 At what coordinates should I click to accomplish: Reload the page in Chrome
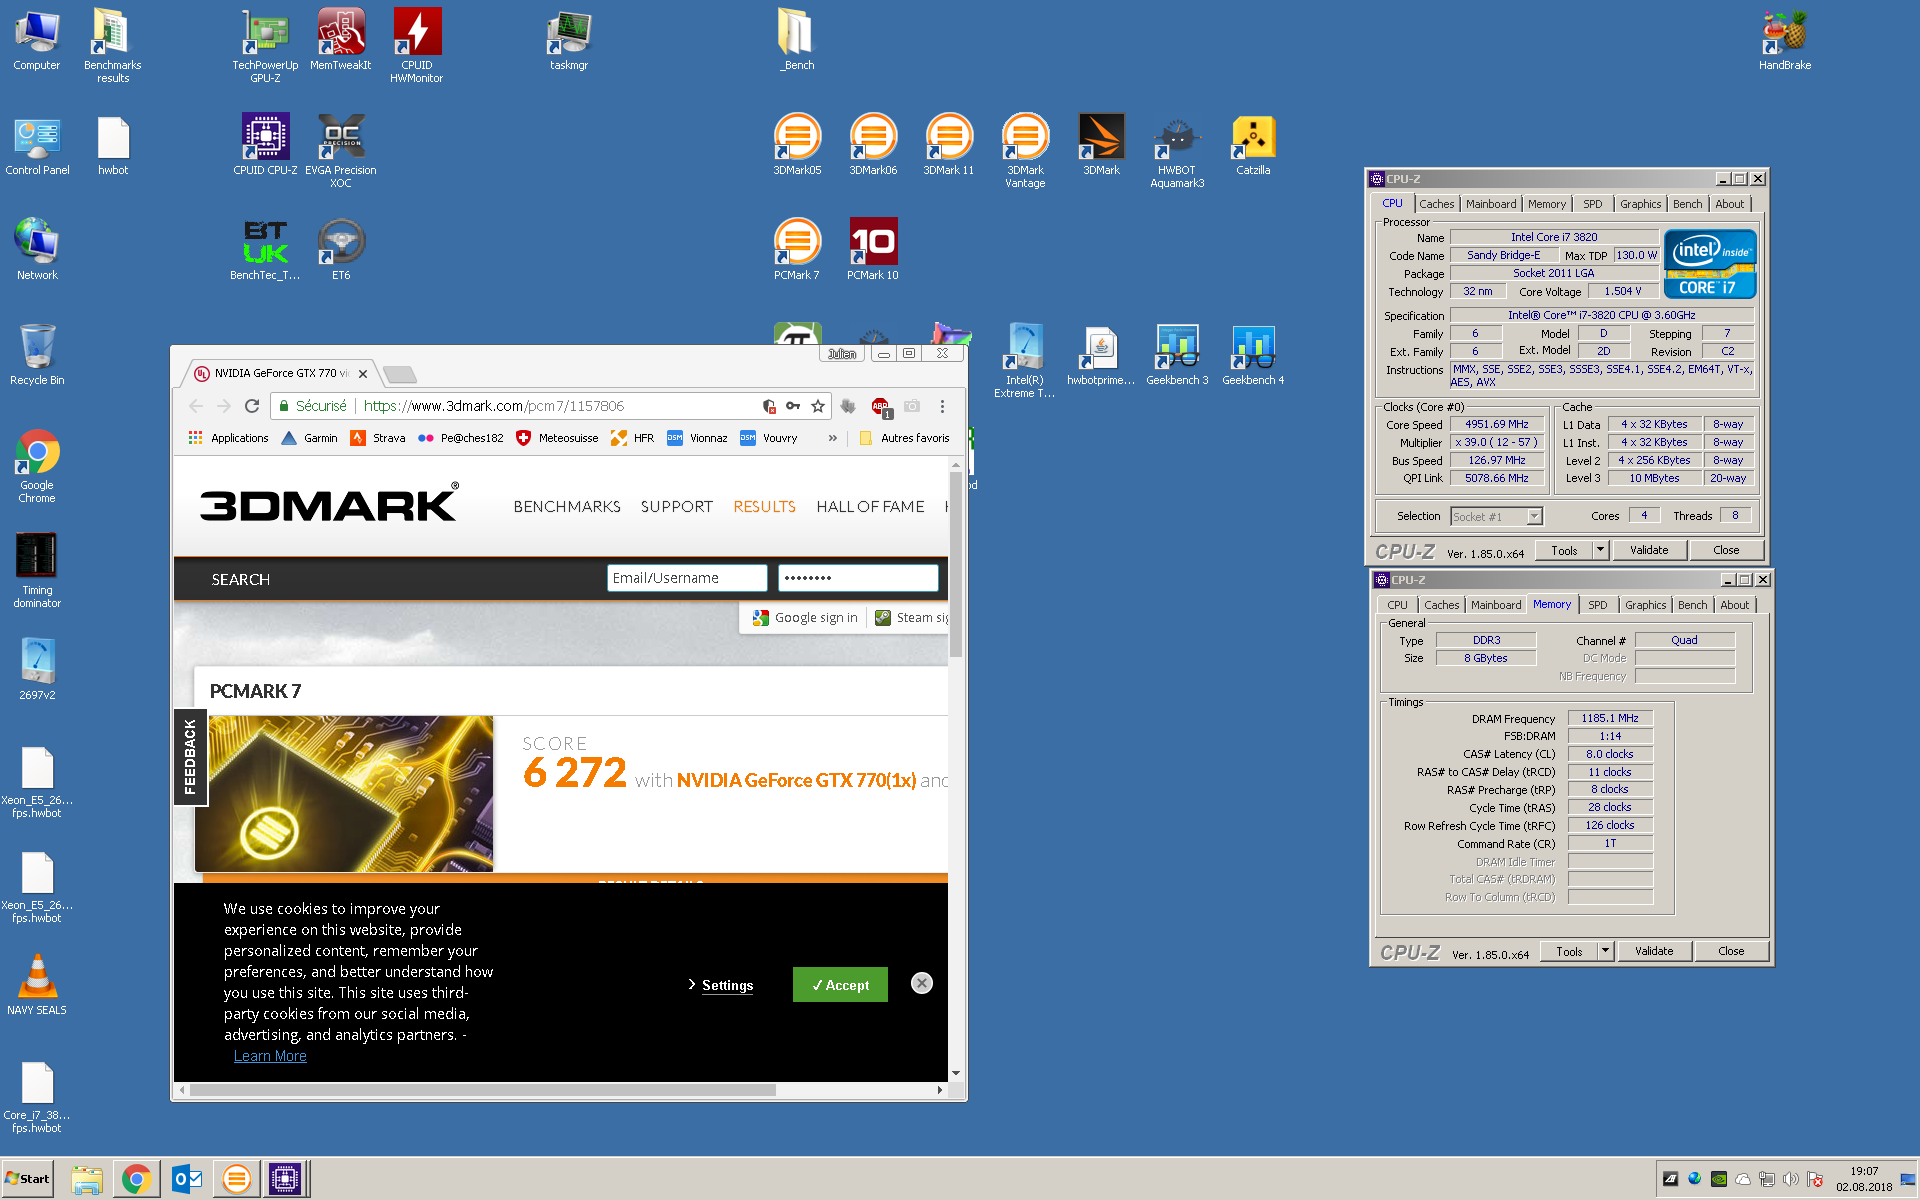click(252, 406)
